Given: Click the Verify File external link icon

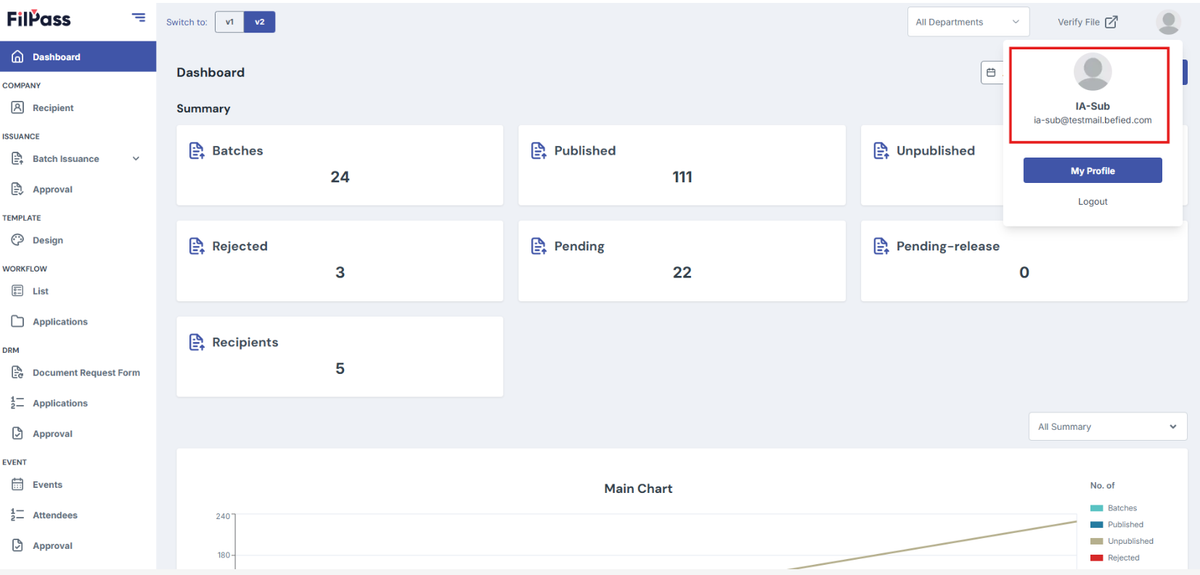Looking at the screenshot, I should pyautogui.click(x=1111, y=22).
